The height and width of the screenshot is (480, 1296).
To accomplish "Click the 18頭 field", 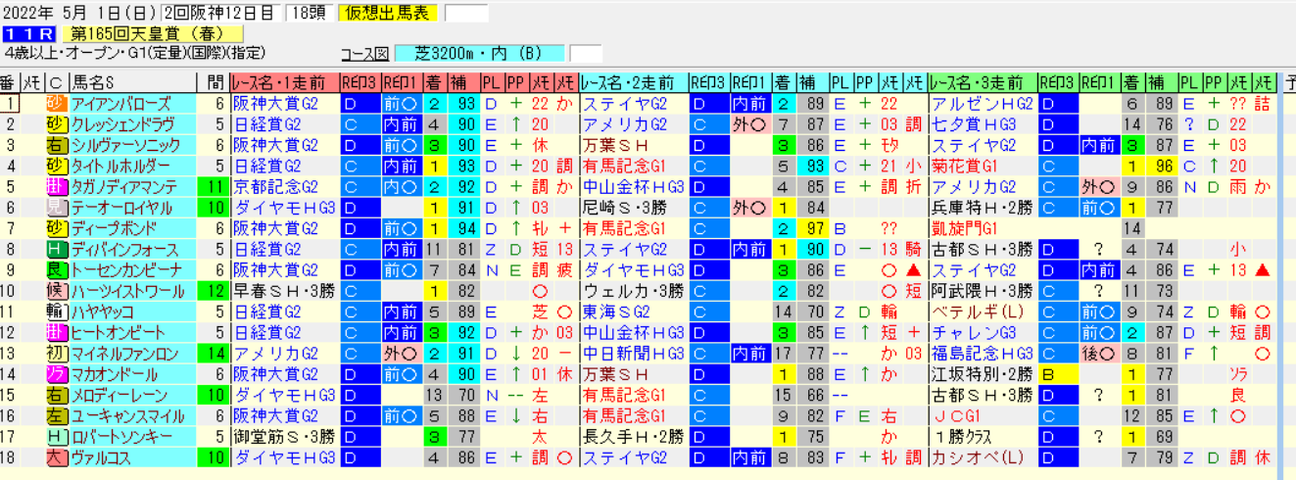I will click(309, 13).
